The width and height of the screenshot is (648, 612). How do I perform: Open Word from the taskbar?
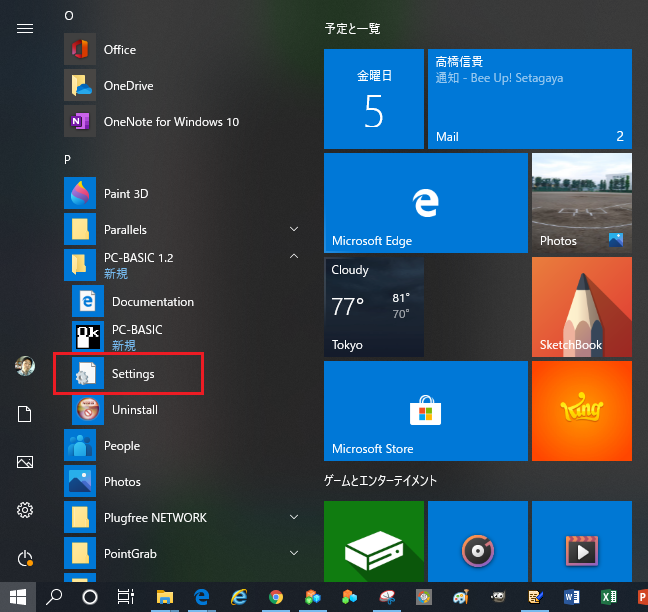(572, 597)
